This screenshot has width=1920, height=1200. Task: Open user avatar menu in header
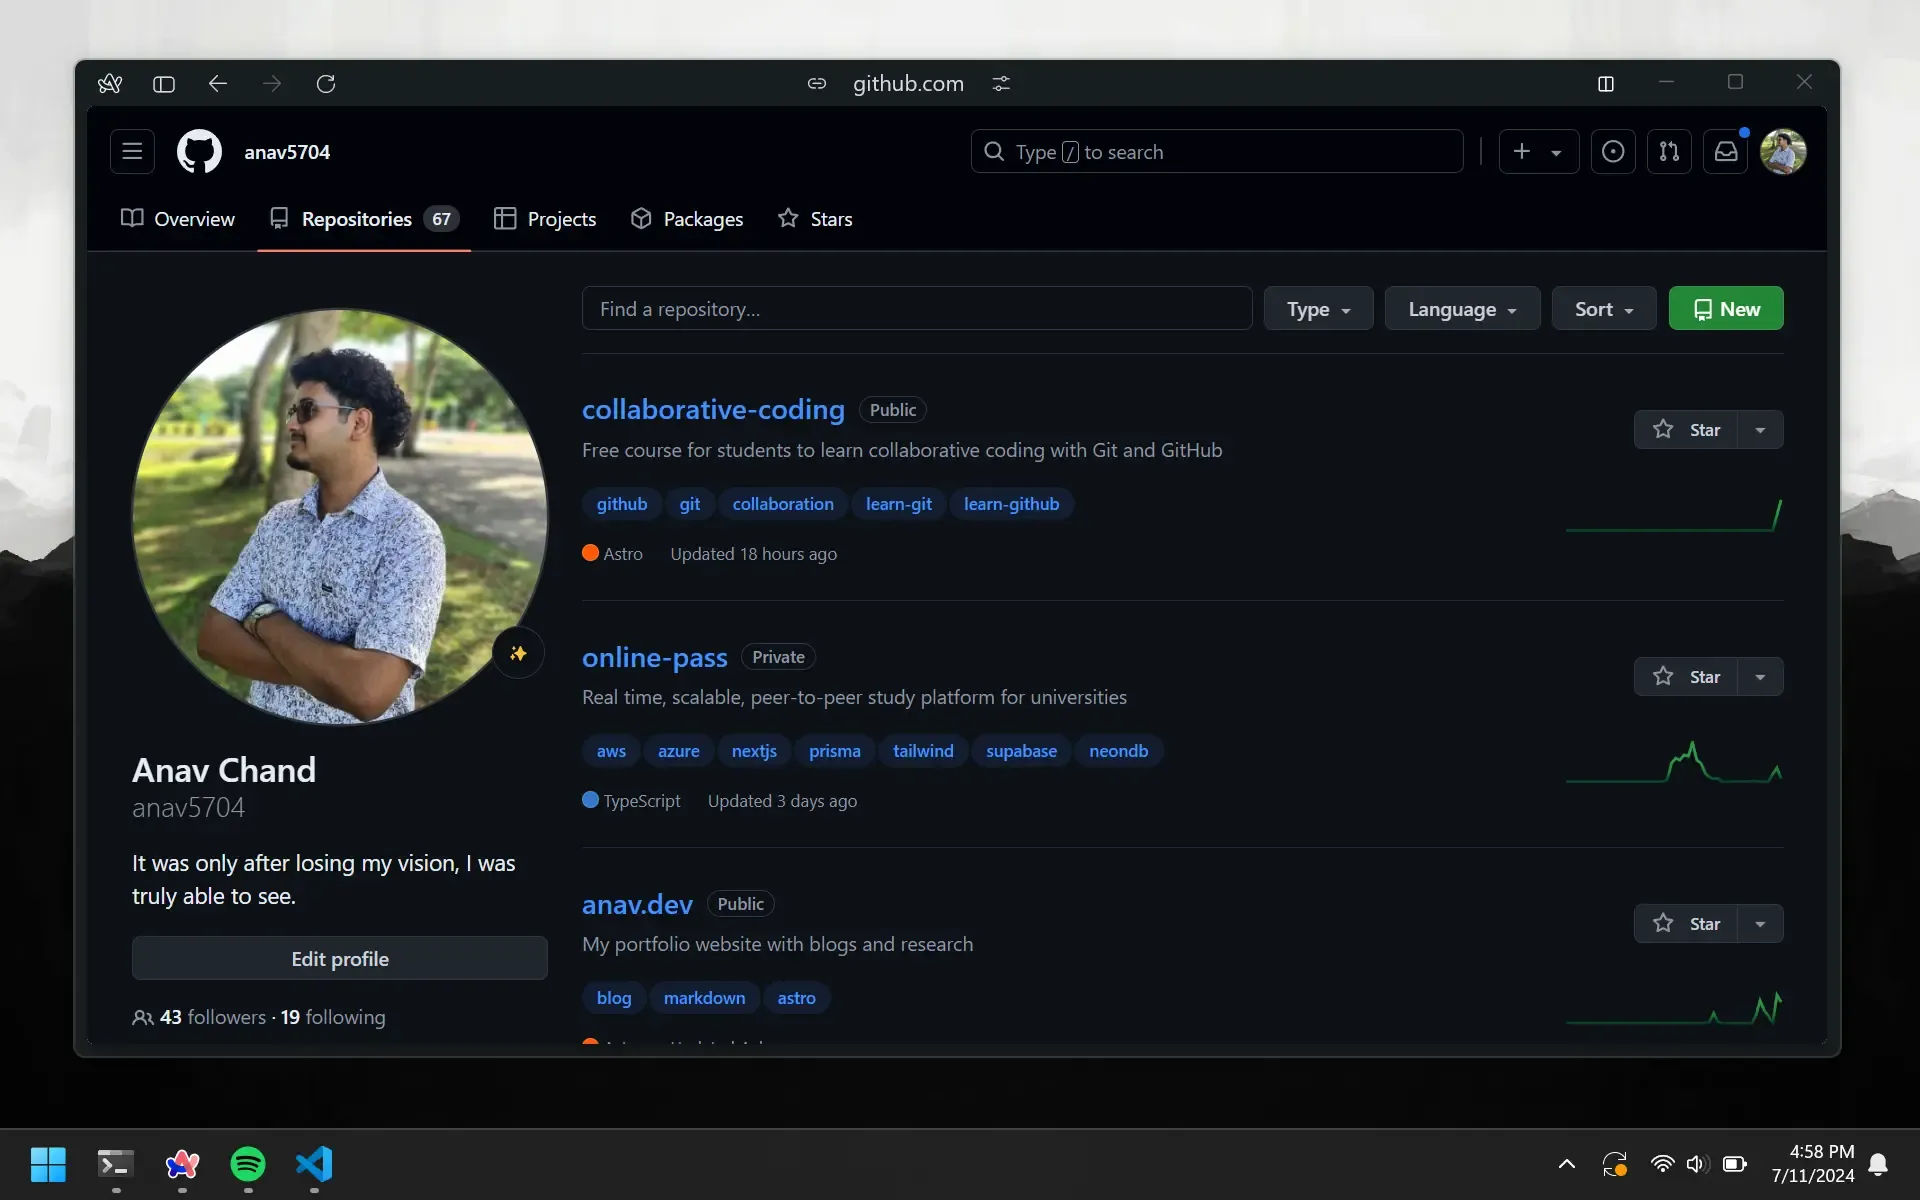coord(1783,151)
